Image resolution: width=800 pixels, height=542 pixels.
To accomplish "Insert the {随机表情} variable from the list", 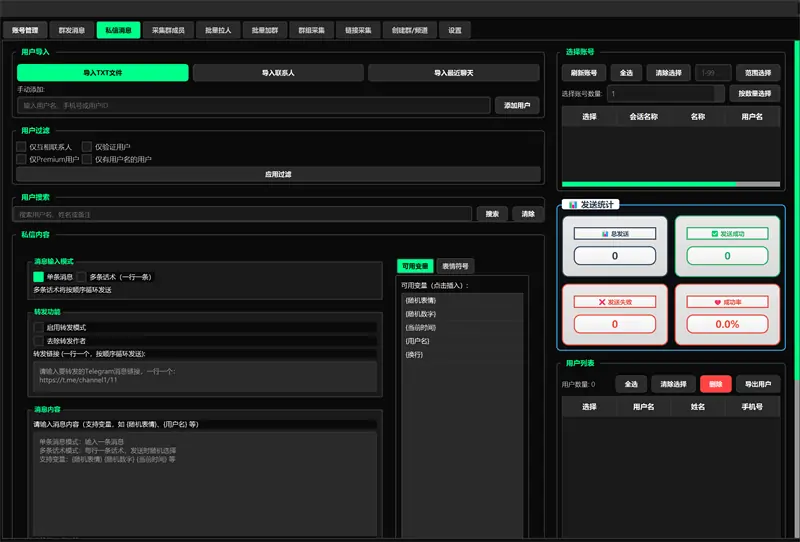I will point(421,300).
